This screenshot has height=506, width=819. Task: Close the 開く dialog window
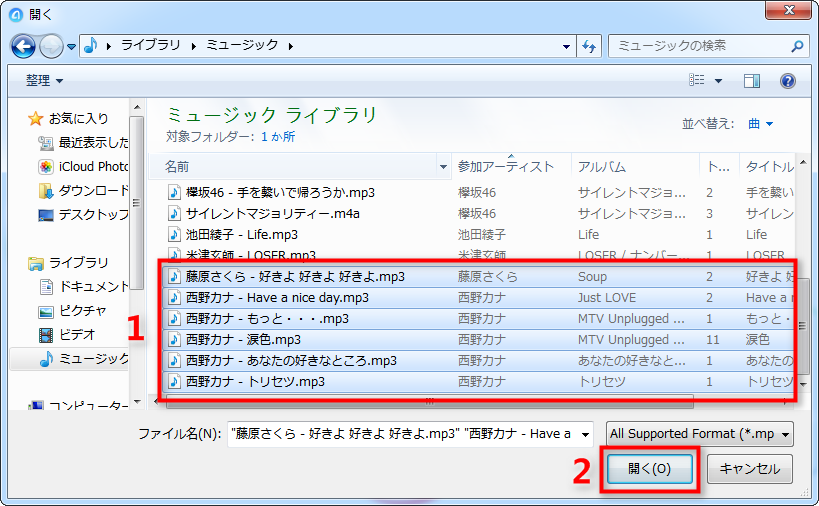(788, 10)
